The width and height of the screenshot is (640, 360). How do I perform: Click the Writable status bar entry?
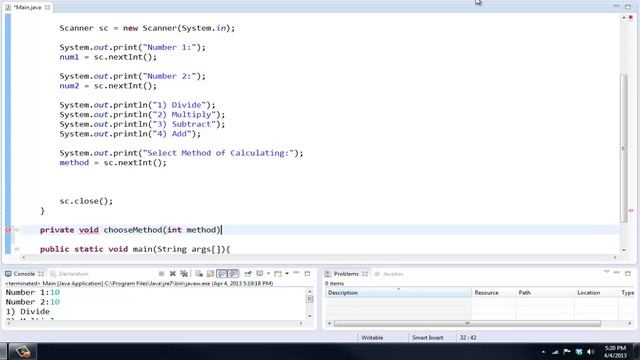click(372, 338)
